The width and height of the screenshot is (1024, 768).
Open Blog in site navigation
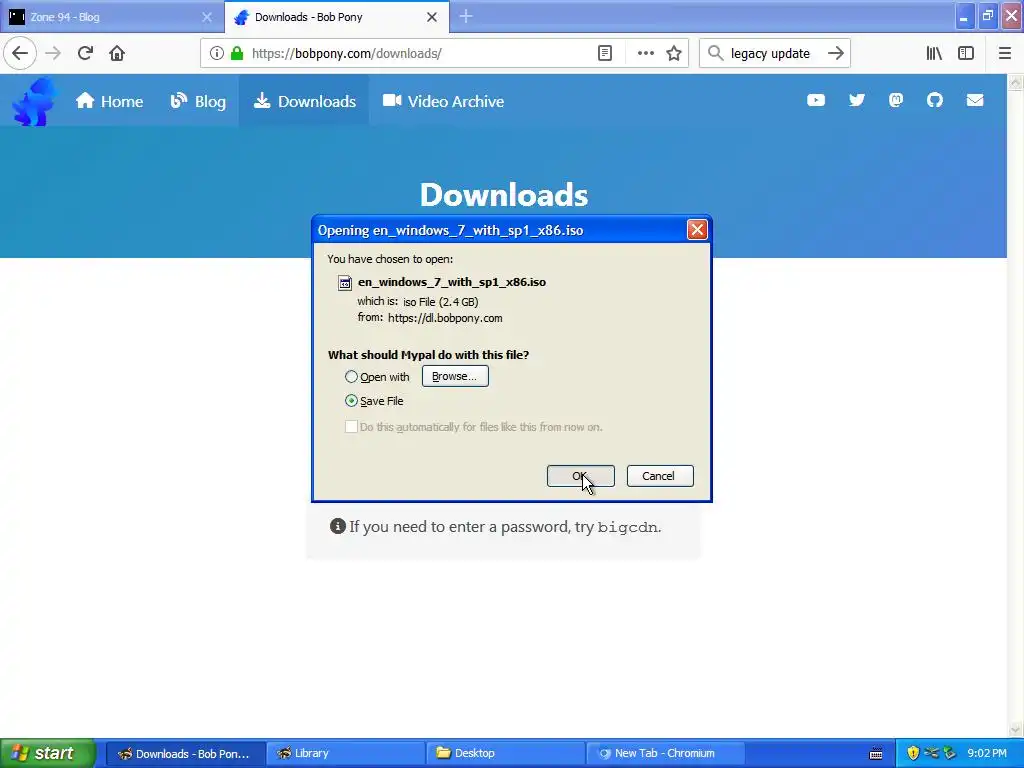[x=198, y=101]
